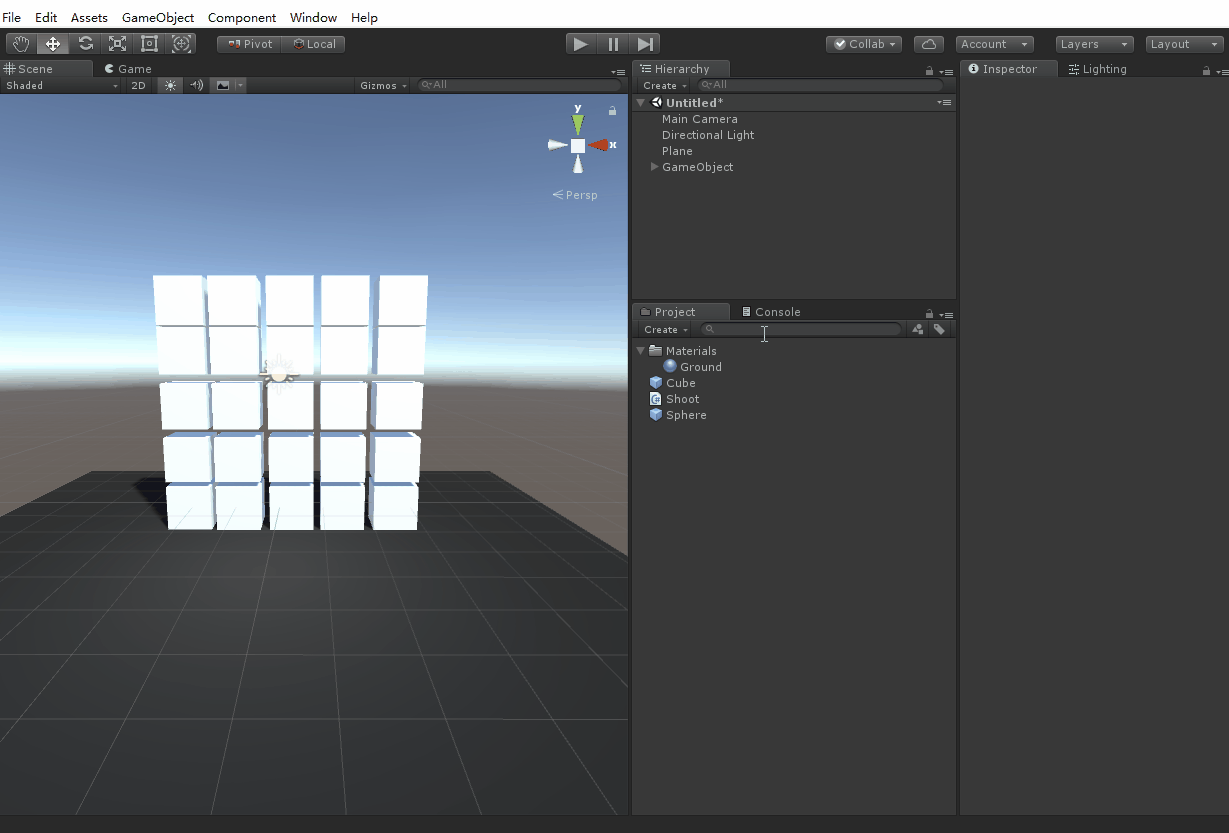Select Directional Light in Hierarchy
This screenshot has width=1229, height=833.
pos(708,135)
